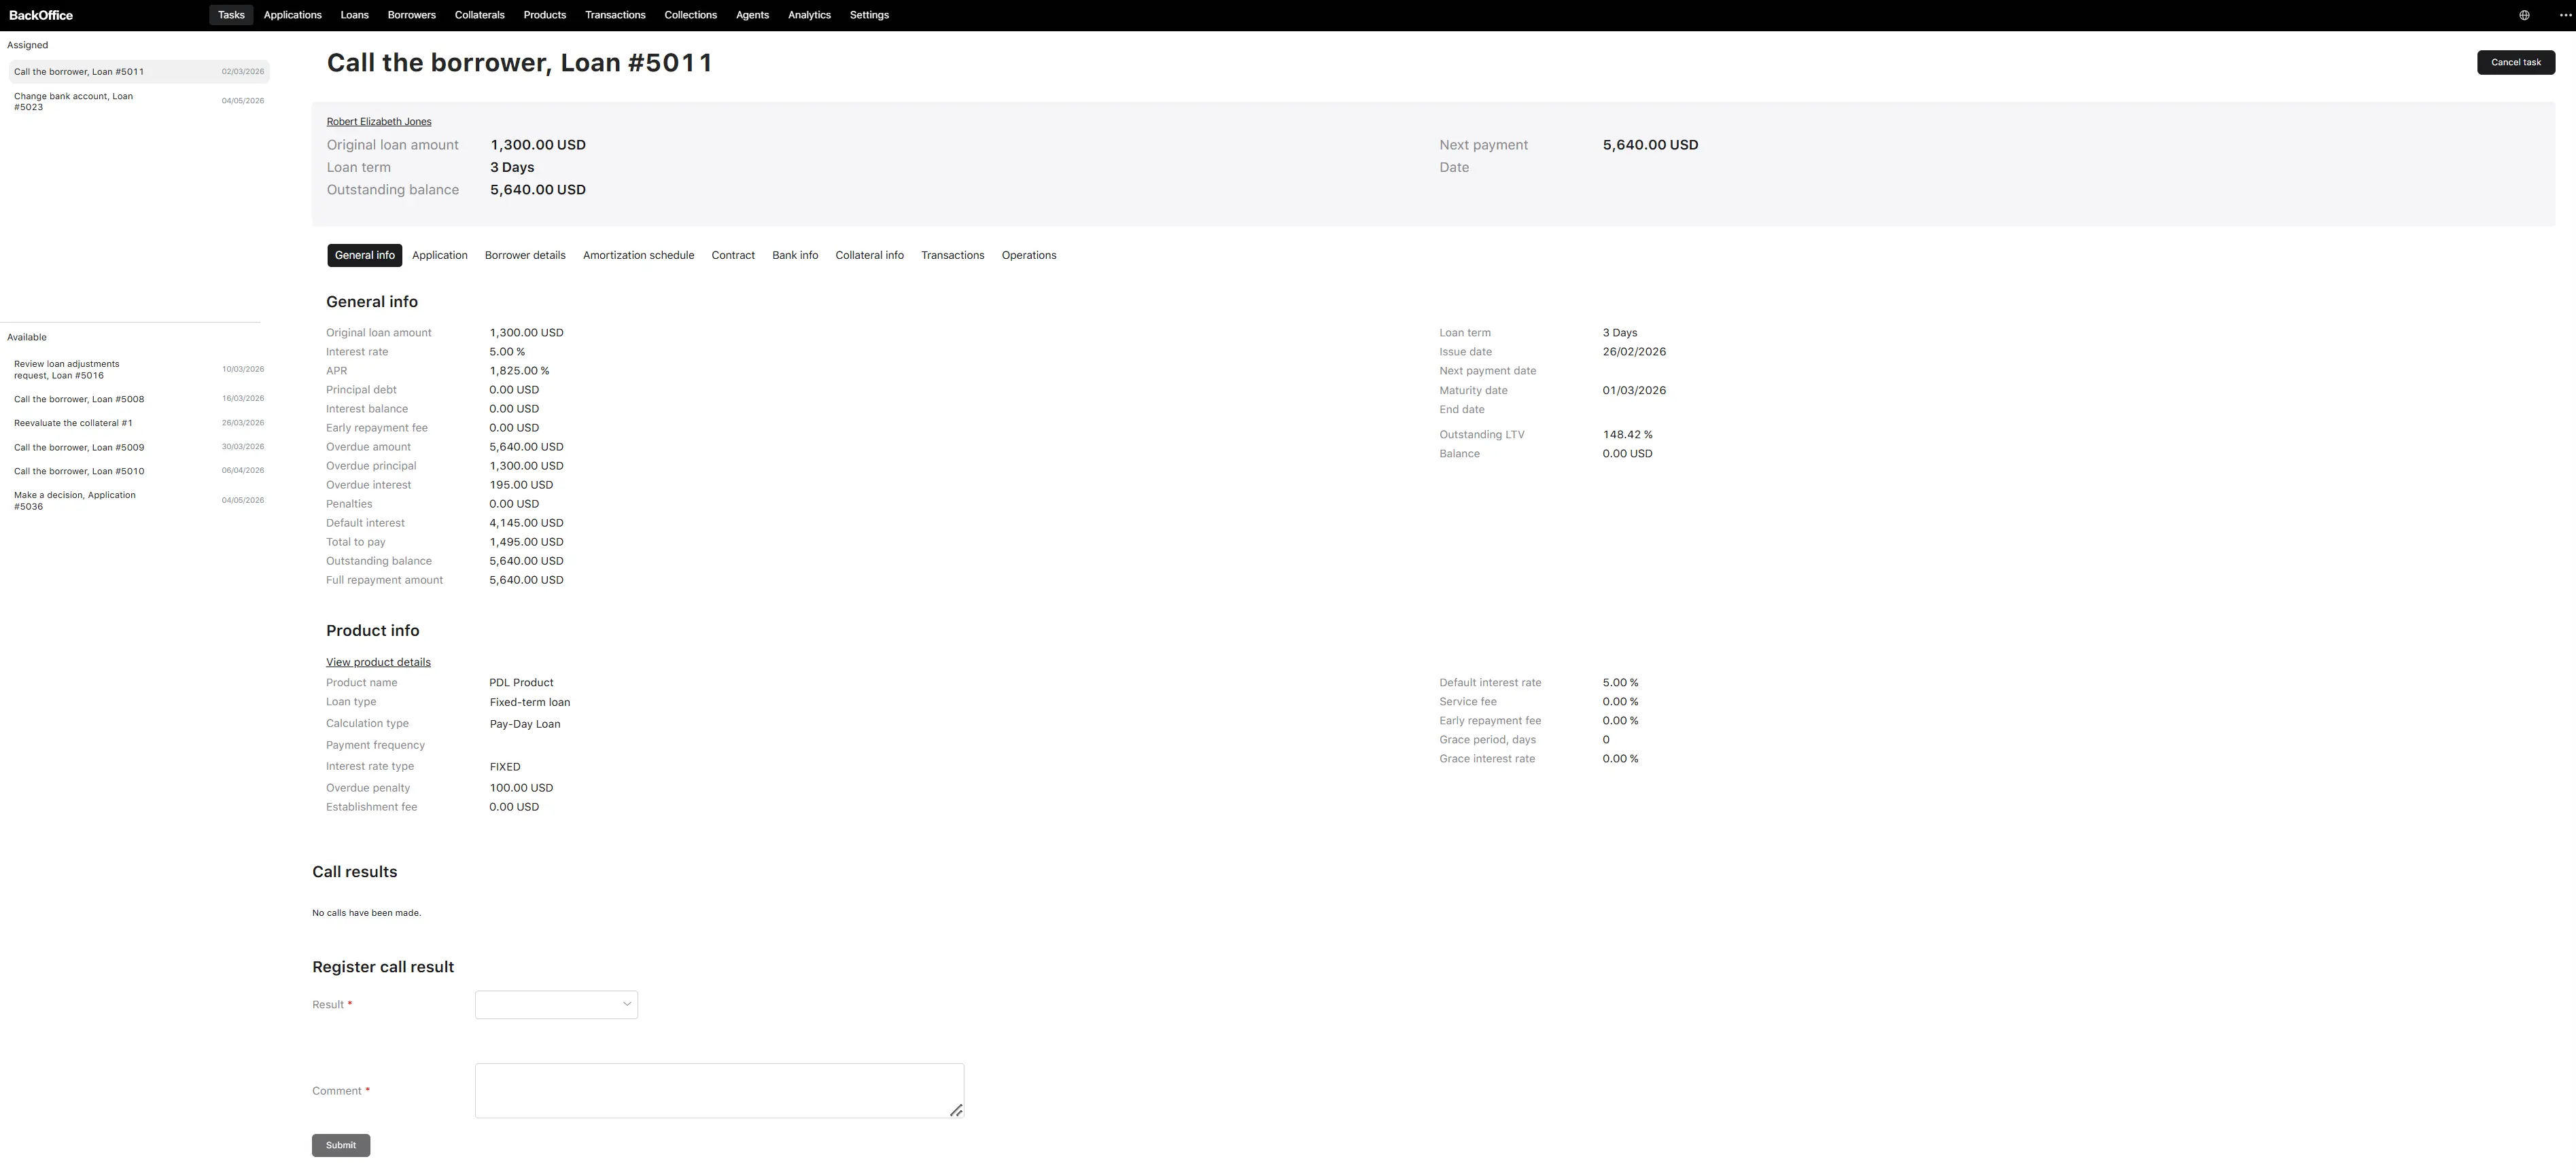The width and height of the screenshot is (2576, 1172).
Task: Click 'No calls have been made.' text
Action: point(366,913)
